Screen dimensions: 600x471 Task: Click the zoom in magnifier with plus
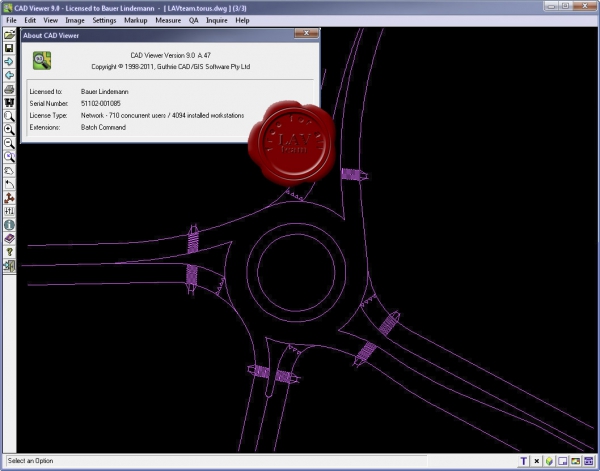[x=9, y=130]
